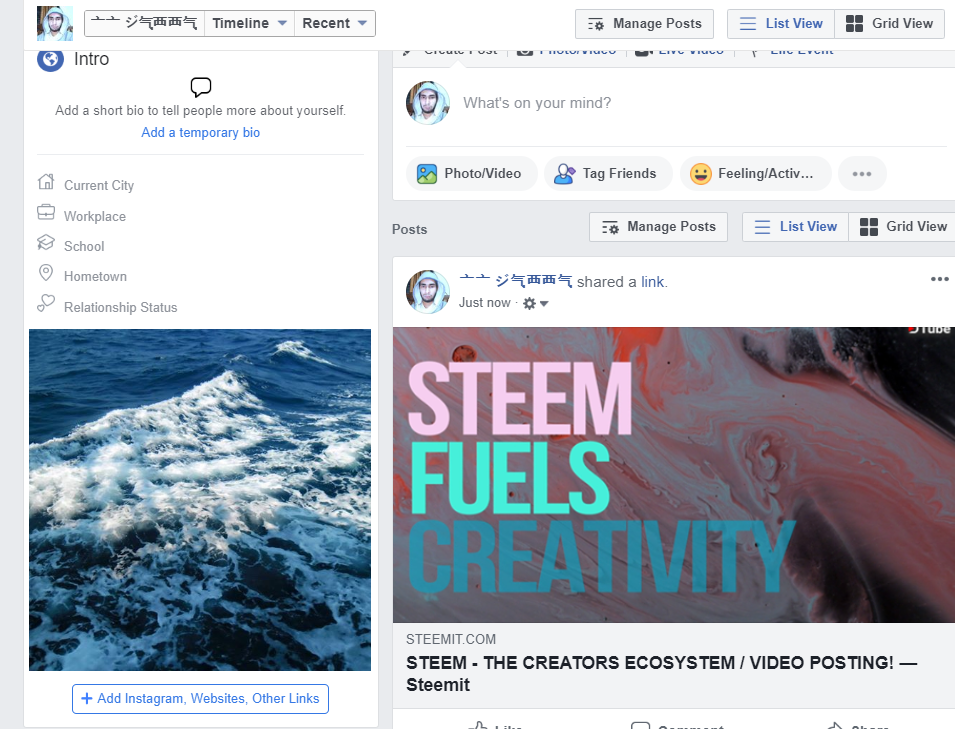This screenshot has width=955, height=729.
Task: Click the Current City house icon
Action: point(46,181)
